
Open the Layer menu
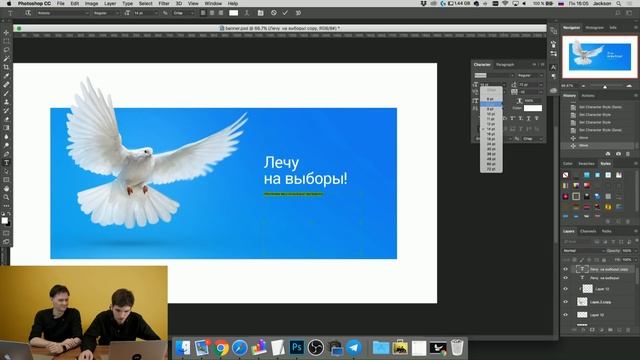(x=110, y=3)
